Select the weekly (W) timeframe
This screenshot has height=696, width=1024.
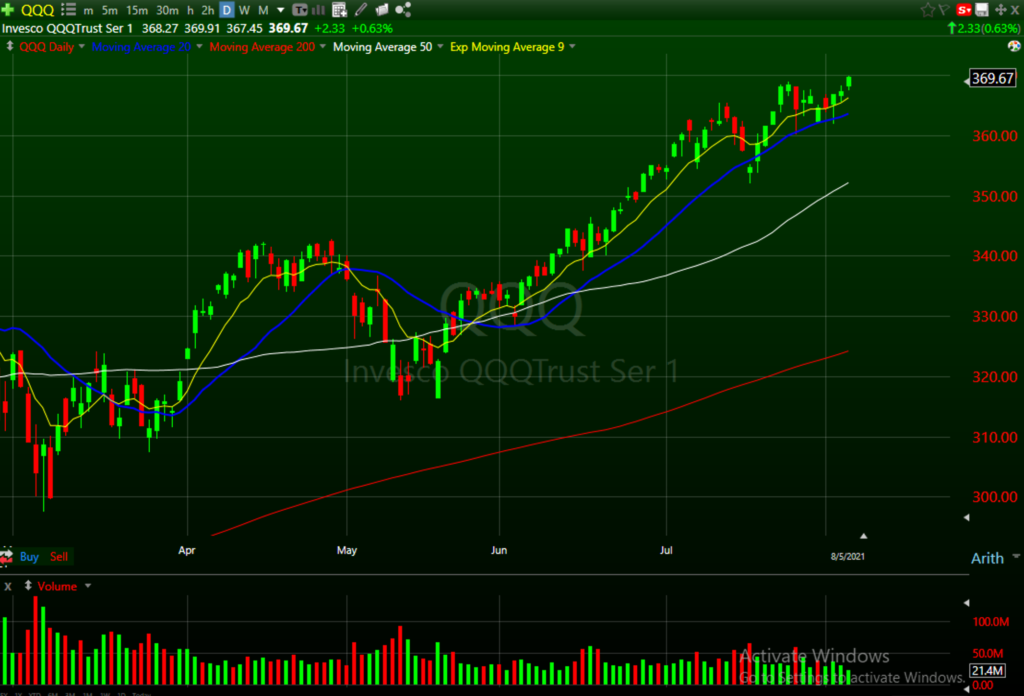tap(245, 10)
